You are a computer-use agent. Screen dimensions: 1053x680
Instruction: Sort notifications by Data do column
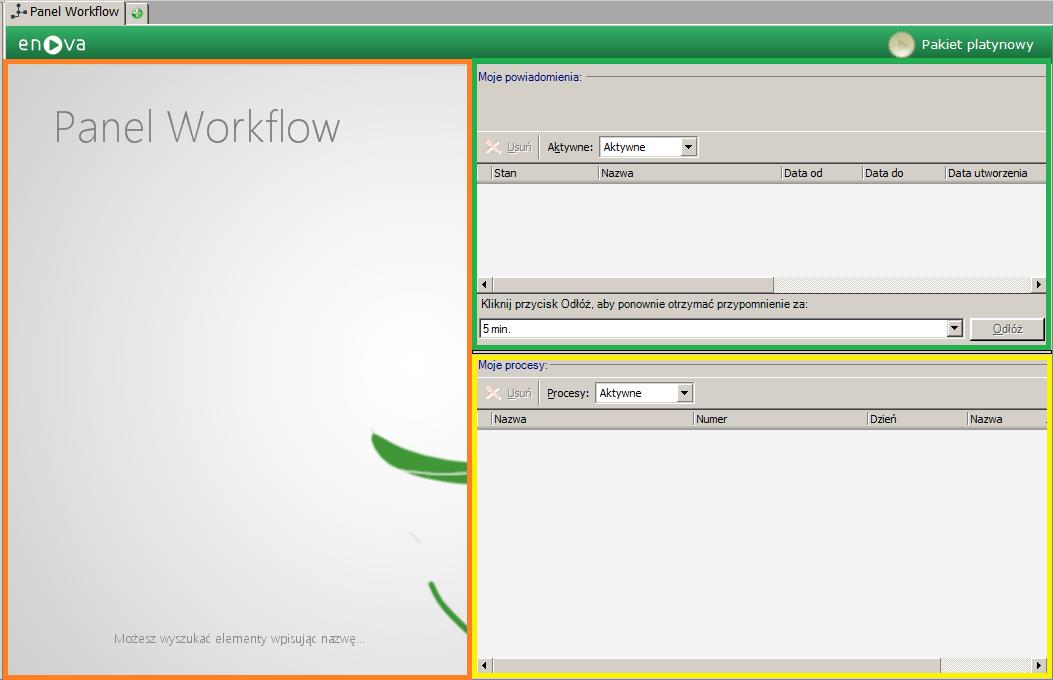coord(904,173)
